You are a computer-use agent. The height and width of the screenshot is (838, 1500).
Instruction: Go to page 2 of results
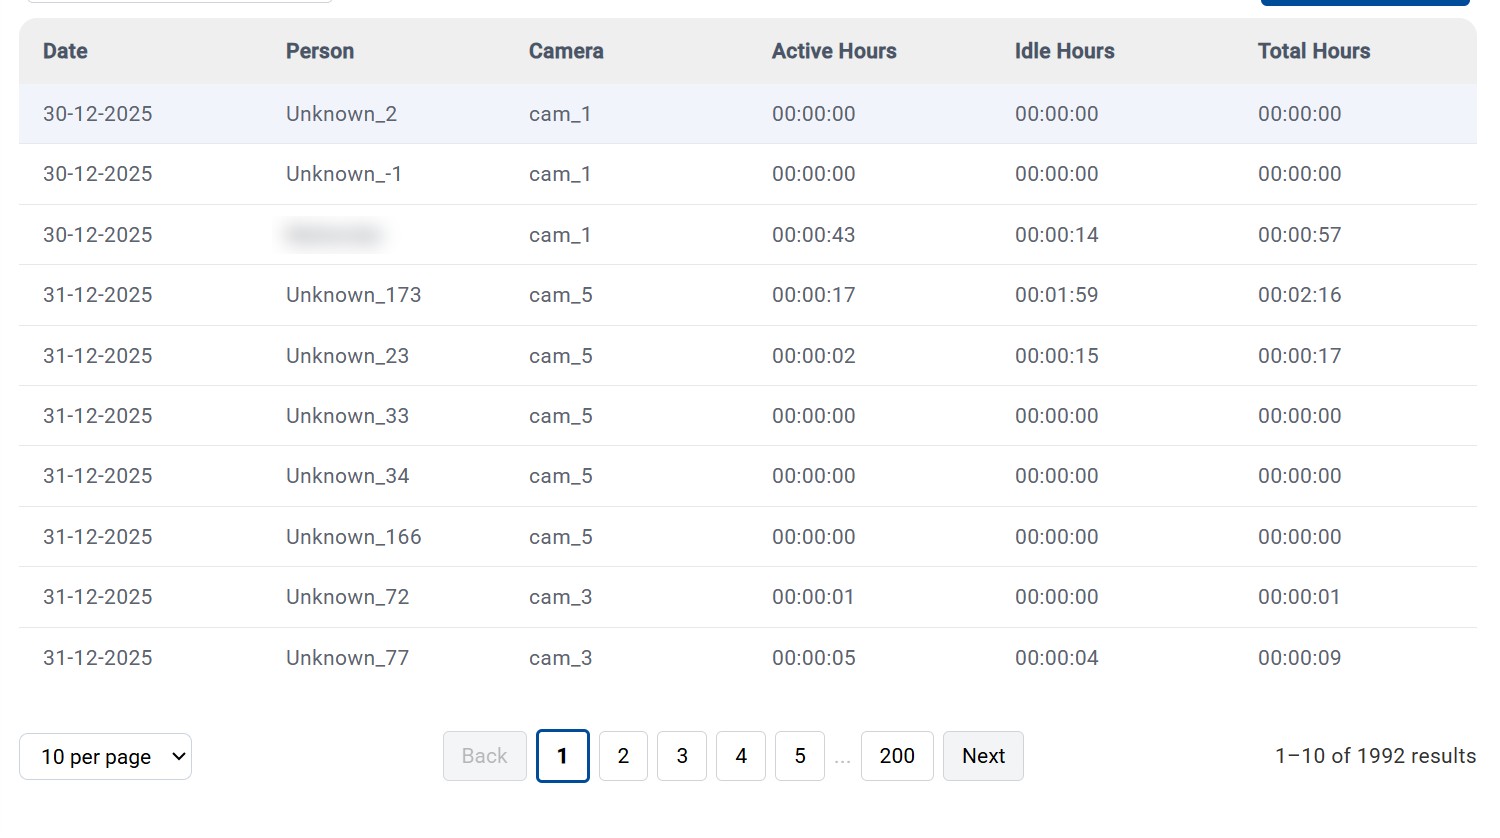623,756
